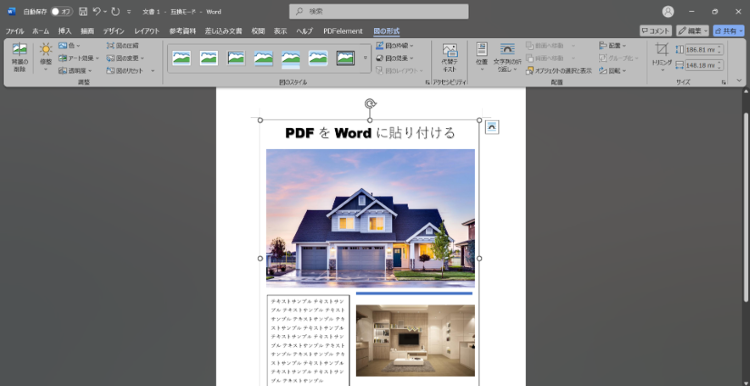Click the height spinner arrows
The height and width of the screenshot is (386, 750).
[x=720, y=49]
